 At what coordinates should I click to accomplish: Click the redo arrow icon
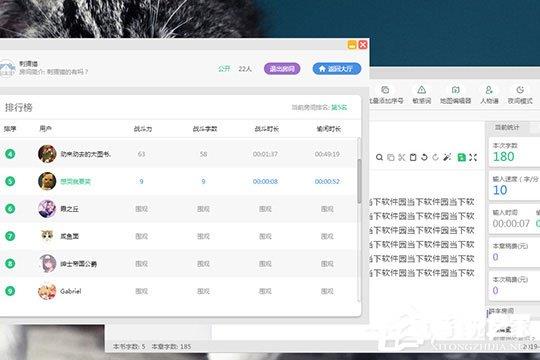click(x=436, y=157)
